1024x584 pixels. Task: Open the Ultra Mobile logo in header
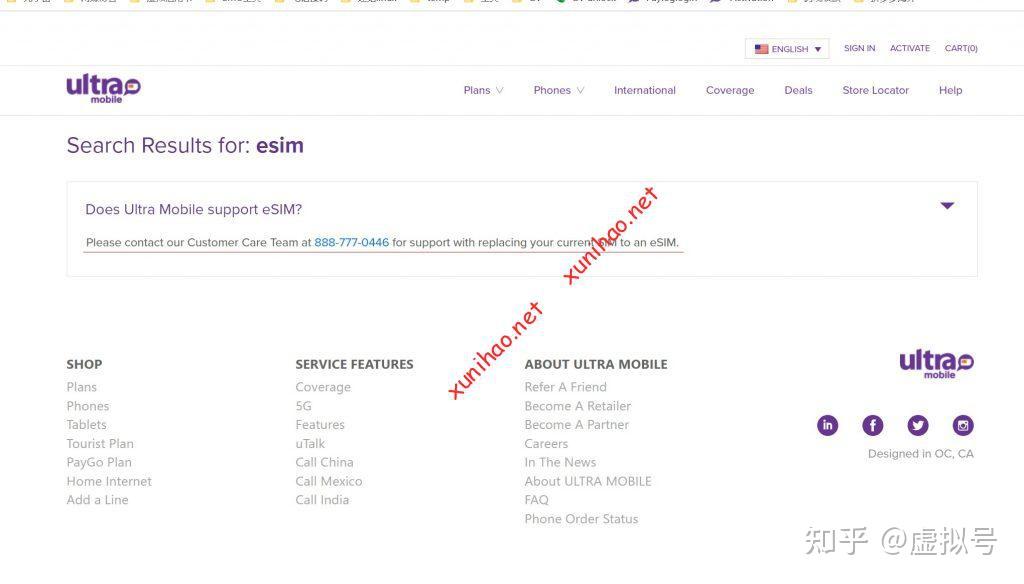click(103, 89)
